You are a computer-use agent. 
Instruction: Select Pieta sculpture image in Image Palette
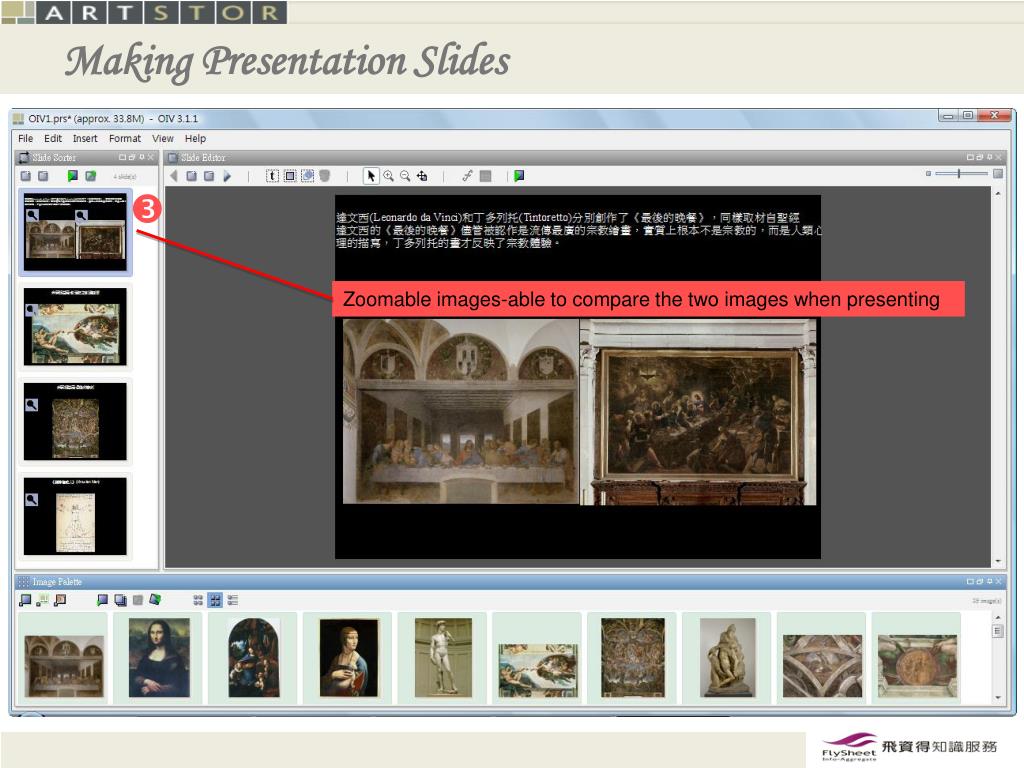pos(728,658)
